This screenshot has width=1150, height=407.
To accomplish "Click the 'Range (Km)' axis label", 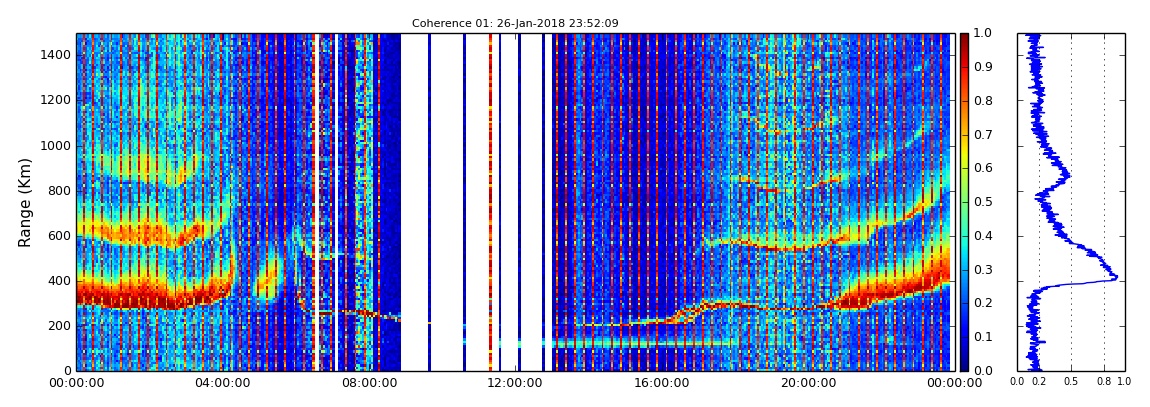I will 25,202.
